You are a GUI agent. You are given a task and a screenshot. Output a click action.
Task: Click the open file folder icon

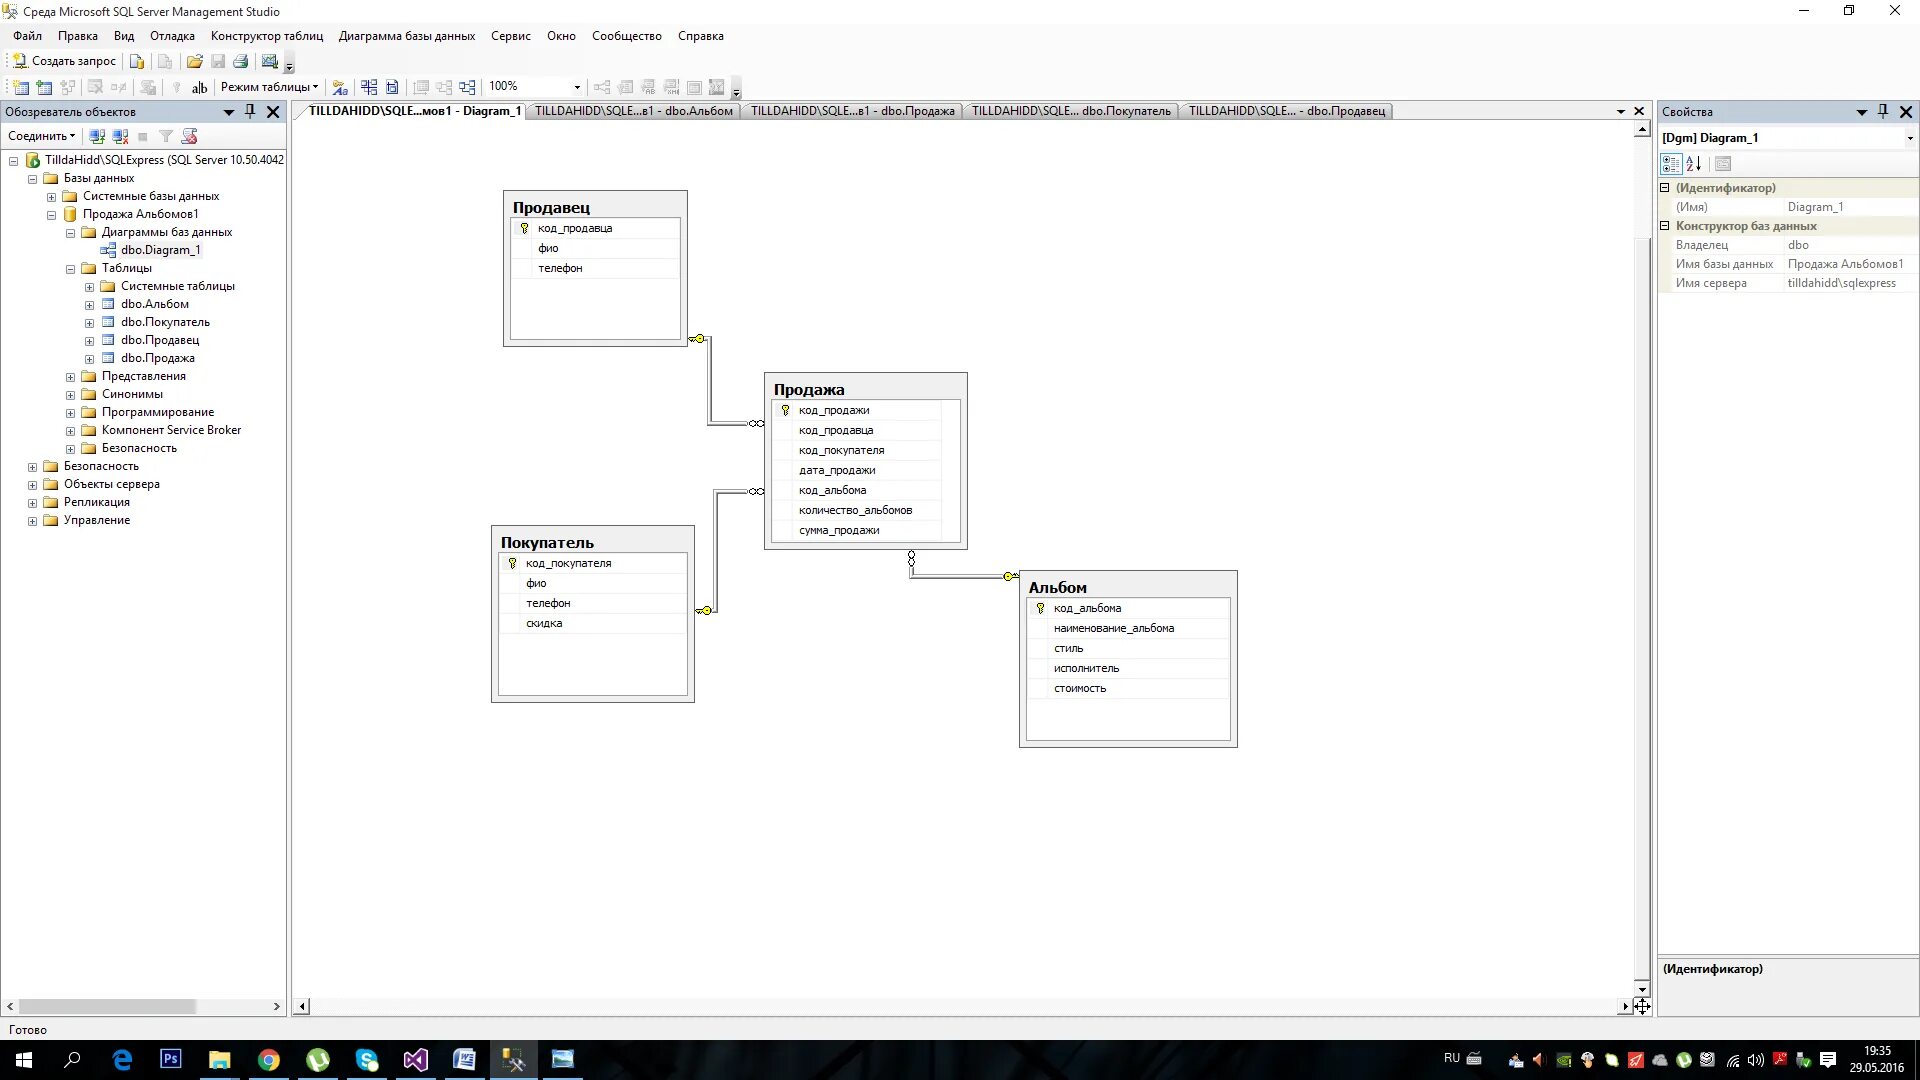(x=194, y=61)
